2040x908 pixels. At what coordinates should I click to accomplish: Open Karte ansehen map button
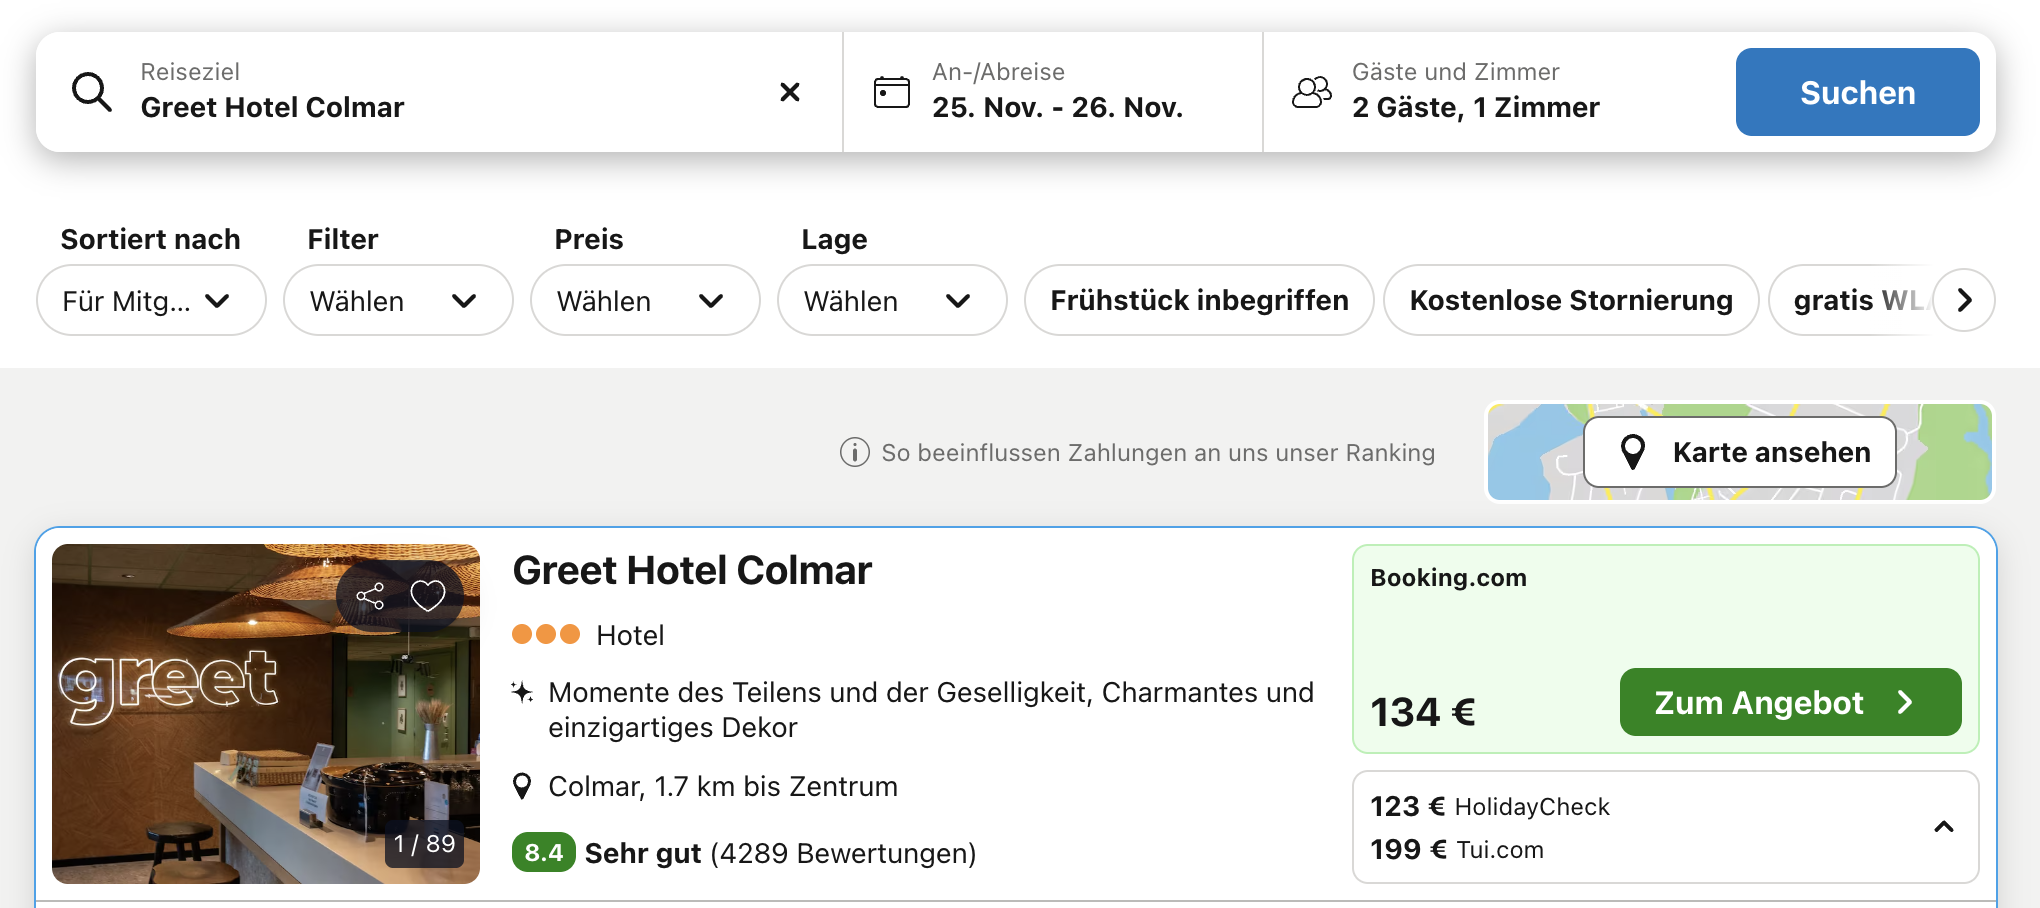coord(1740,452)
